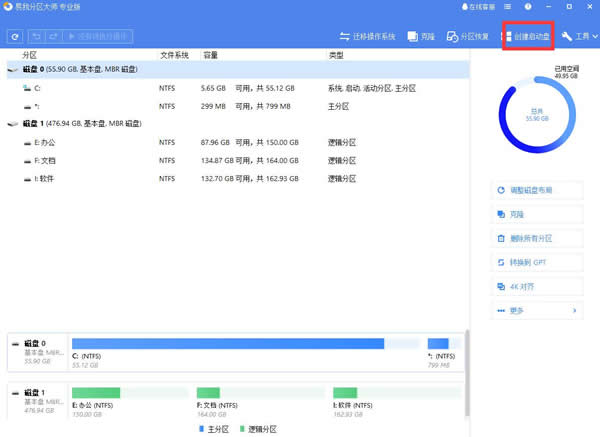Click 调整磁盘布局 adjust disk layout

point(537,190)
